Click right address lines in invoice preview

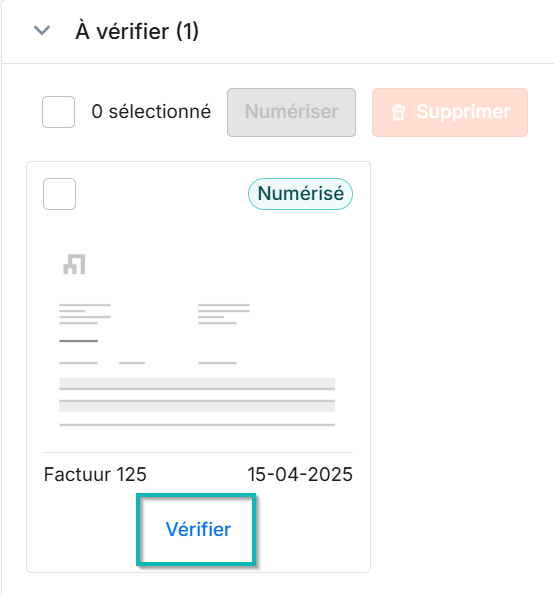(x=224, y=314)
